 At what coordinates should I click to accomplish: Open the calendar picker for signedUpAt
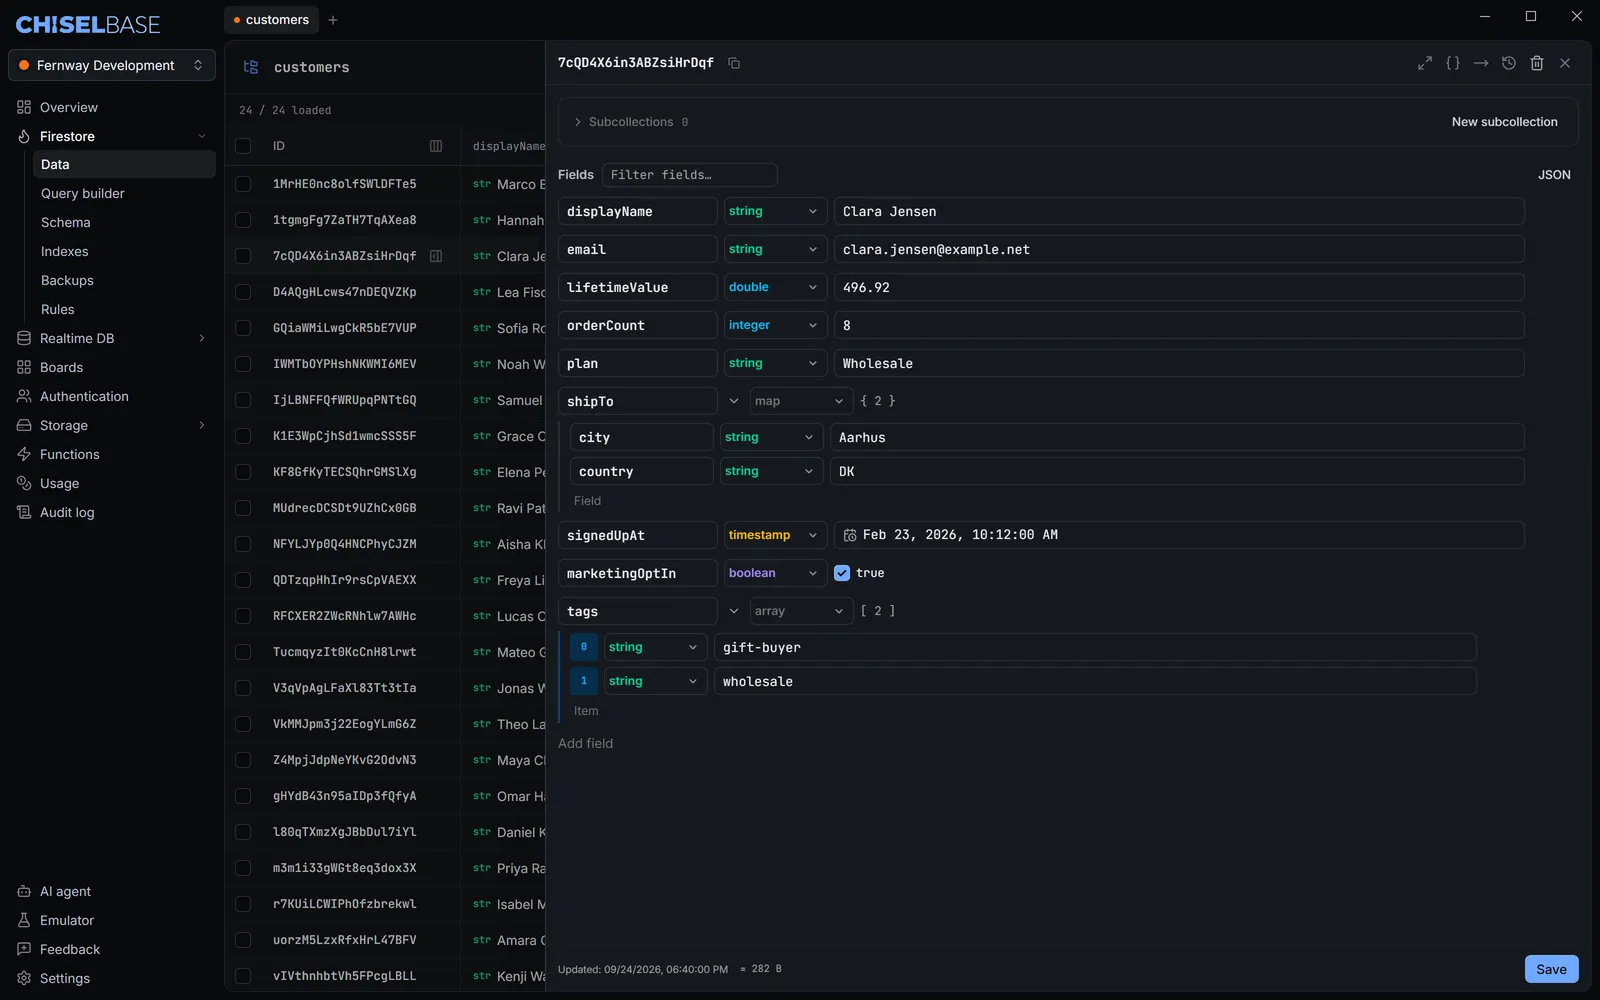point(850,535)
